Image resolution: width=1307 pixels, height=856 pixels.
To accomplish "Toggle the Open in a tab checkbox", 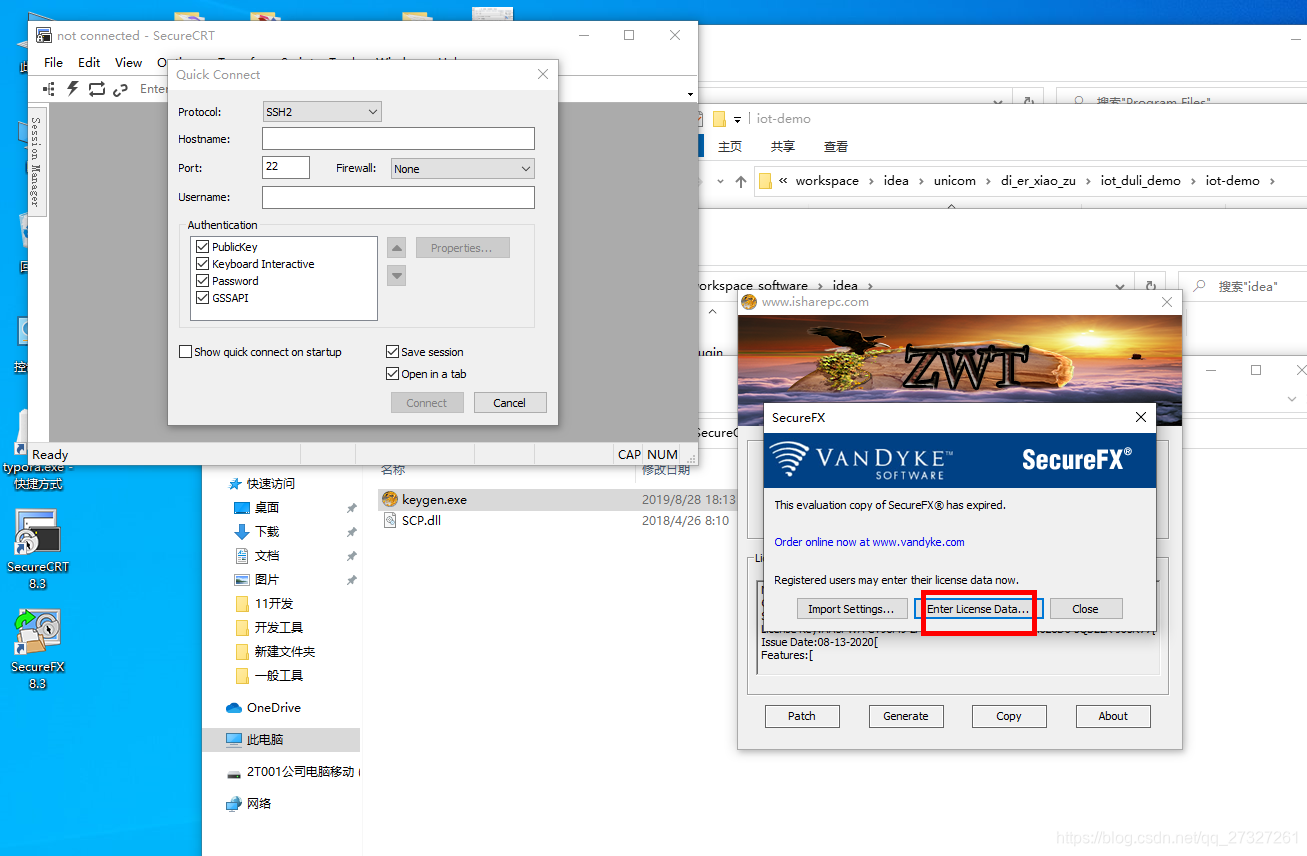I will (392, 374).
